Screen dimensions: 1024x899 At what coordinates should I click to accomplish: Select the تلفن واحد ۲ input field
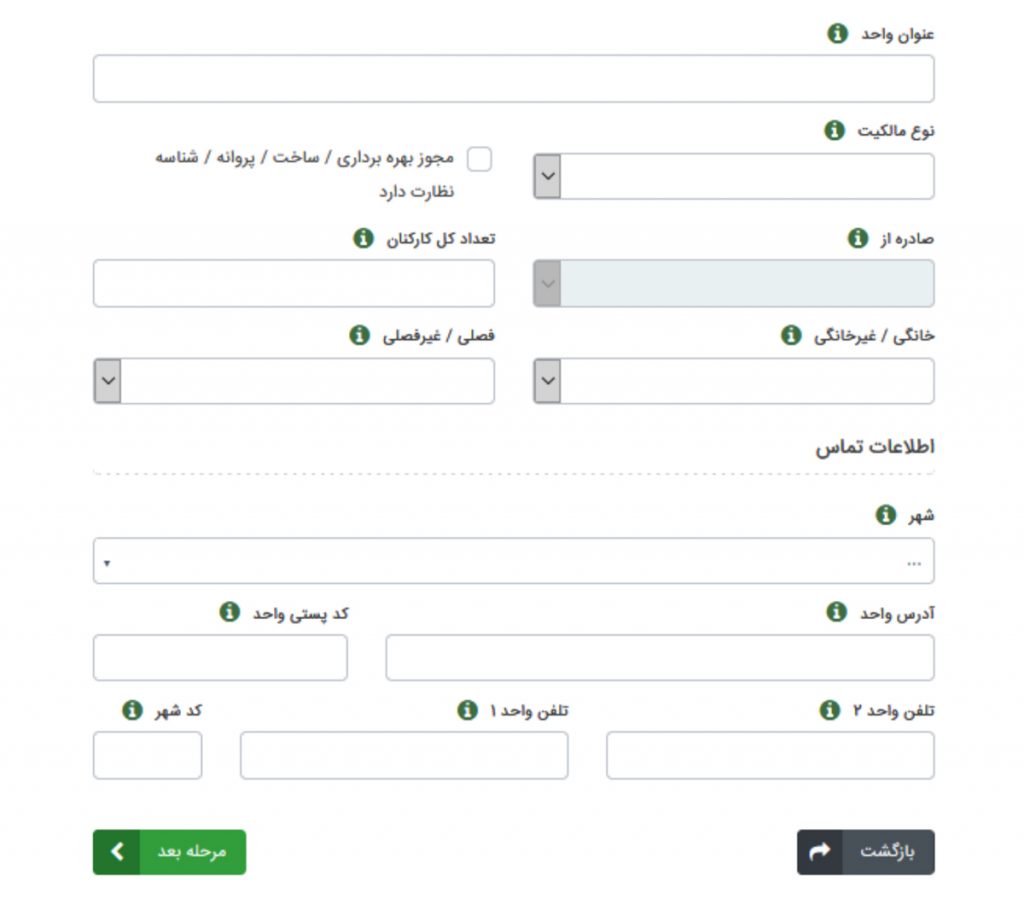(x=770, y=755)
